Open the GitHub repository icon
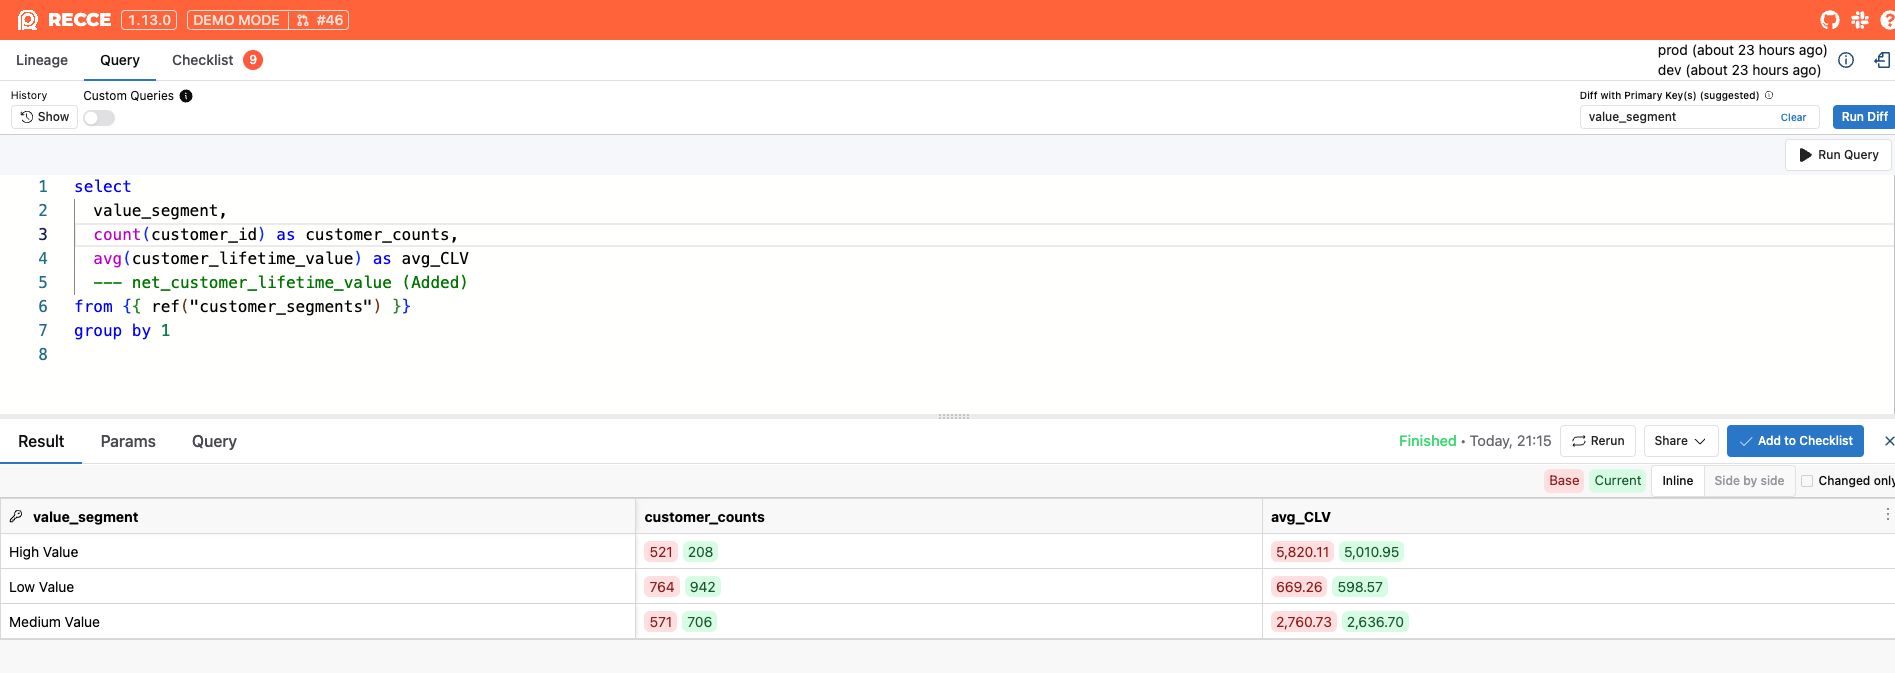This screenshot has height=673, width=1895. click(1830, 20)
